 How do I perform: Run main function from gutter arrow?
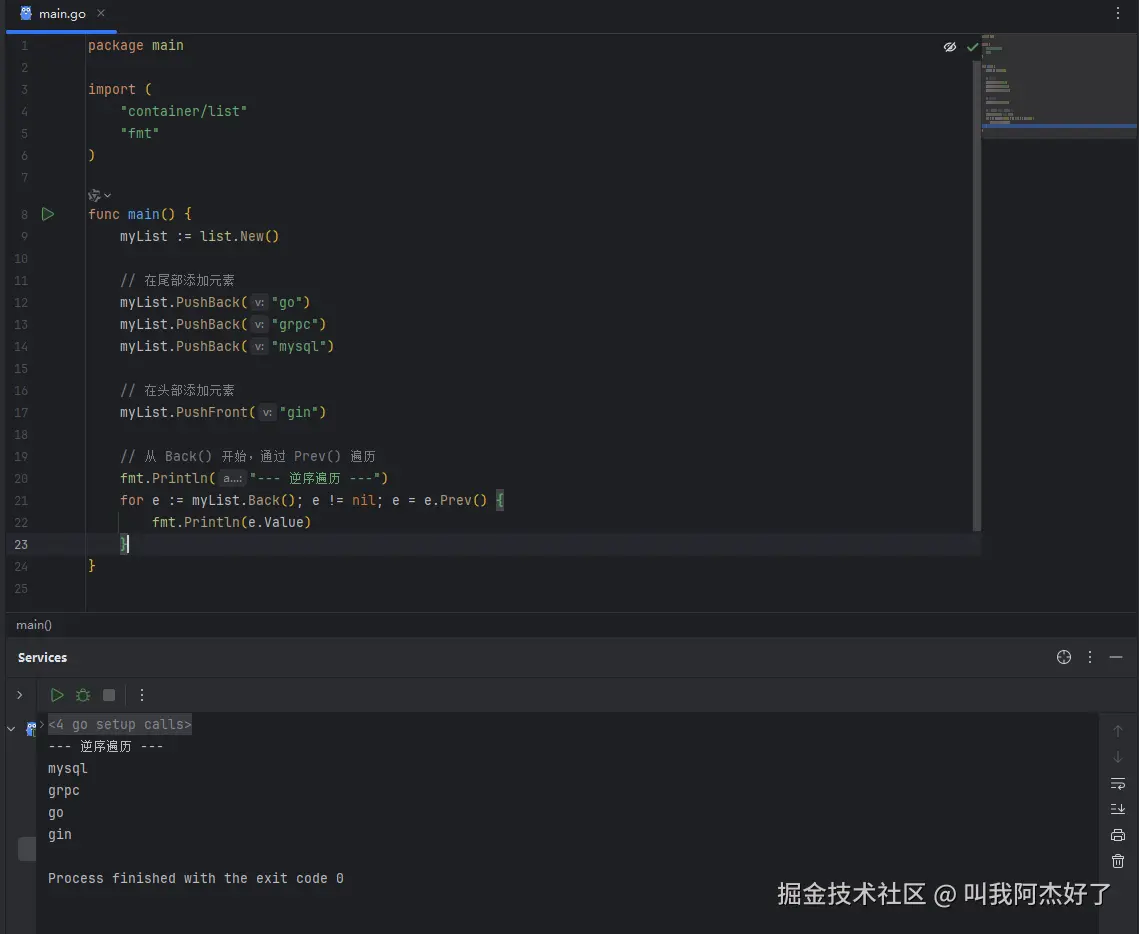48,214
